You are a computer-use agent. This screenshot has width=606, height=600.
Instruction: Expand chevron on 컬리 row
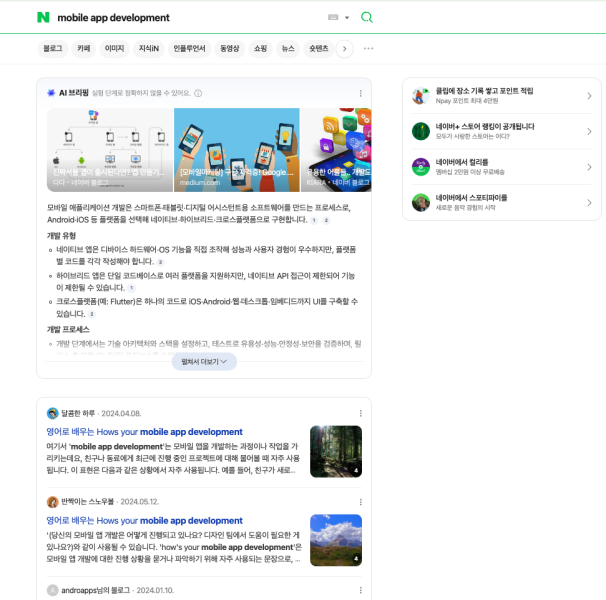pyautogui.click(x=589, y=167)
